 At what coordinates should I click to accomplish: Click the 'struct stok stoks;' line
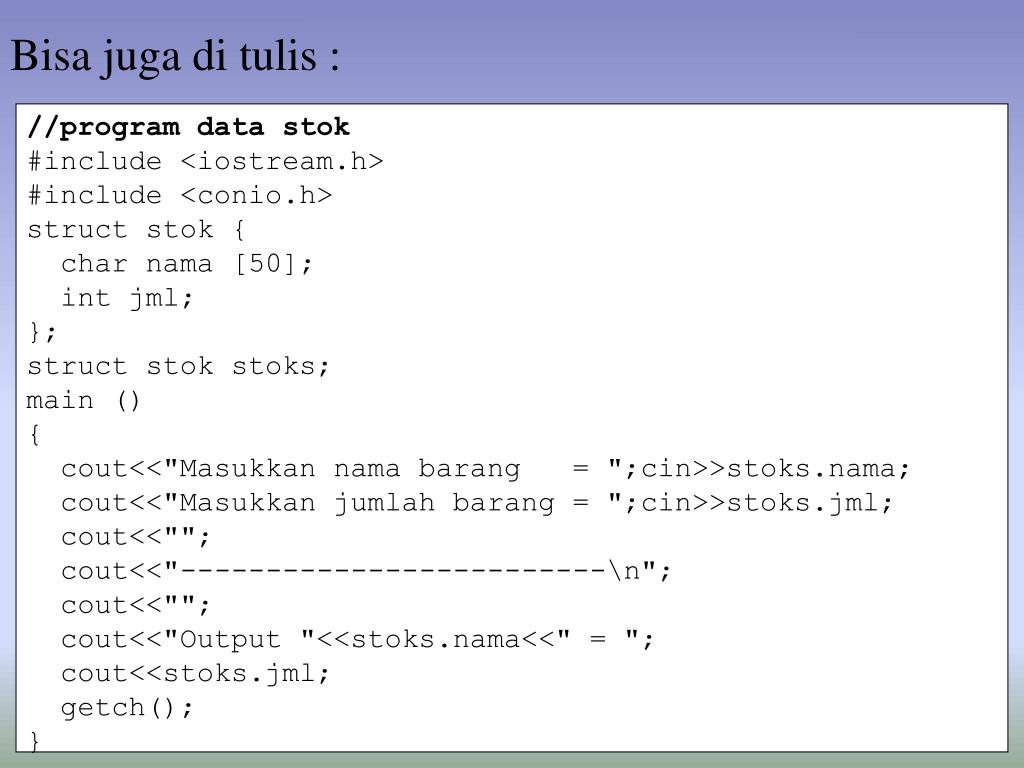[x=178, y=366]
